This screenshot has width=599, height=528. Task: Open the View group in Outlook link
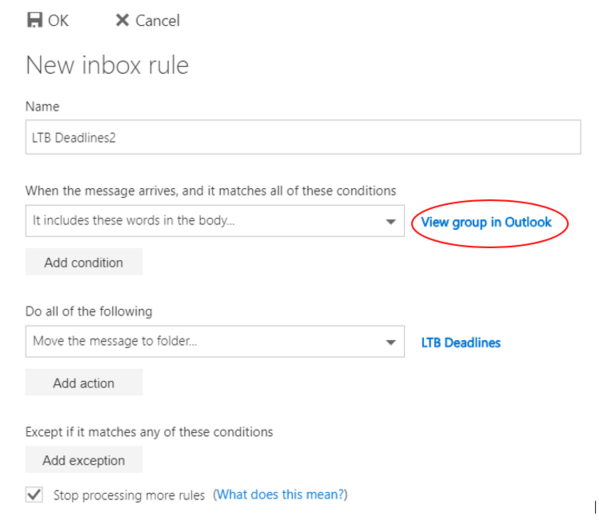coord(486,222)
